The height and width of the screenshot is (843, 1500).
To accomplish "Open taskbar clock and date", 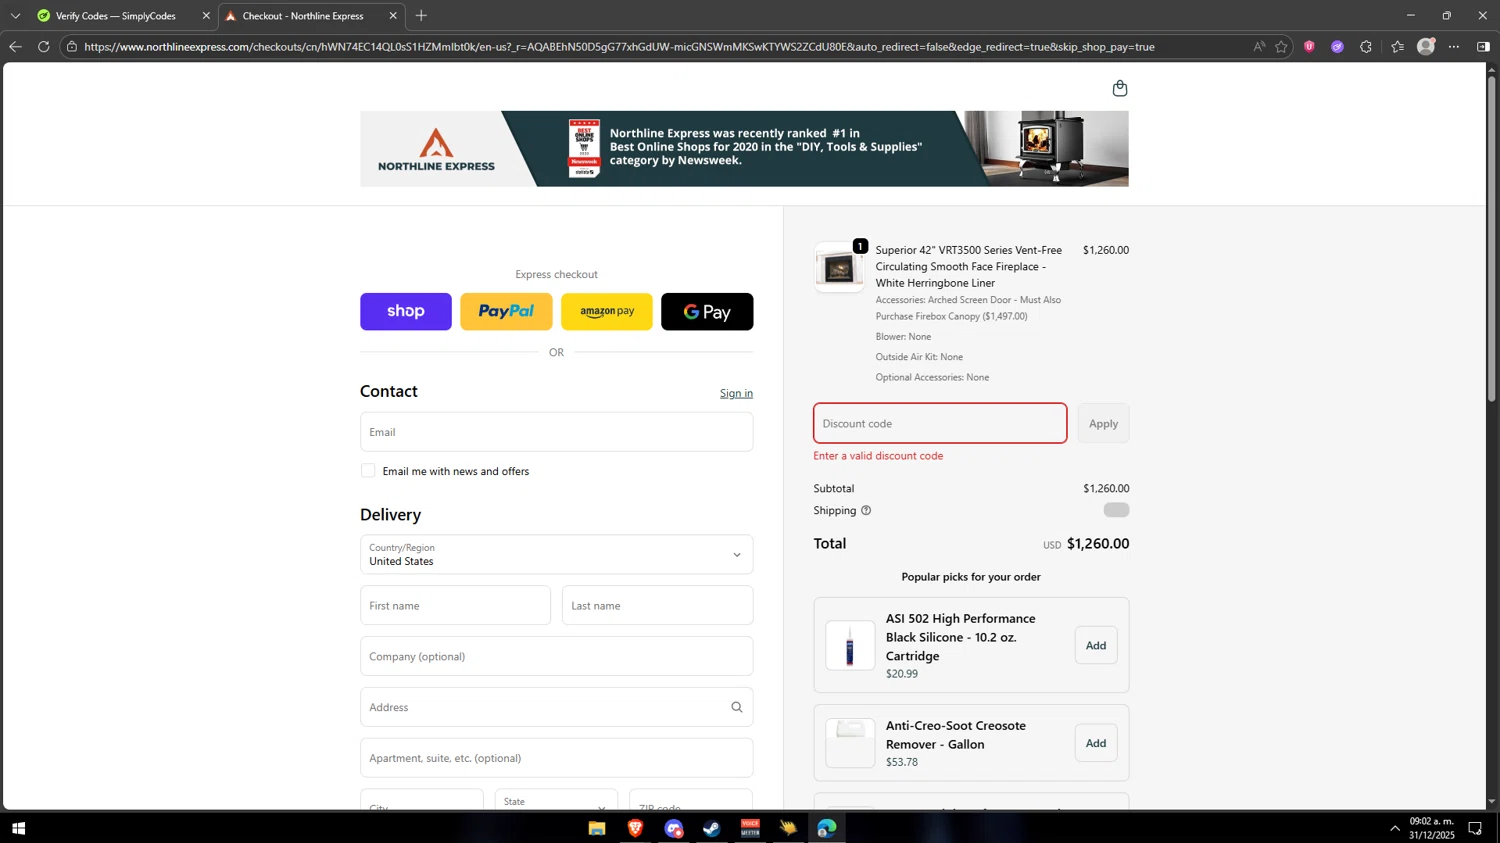I will click(1431, 828).
